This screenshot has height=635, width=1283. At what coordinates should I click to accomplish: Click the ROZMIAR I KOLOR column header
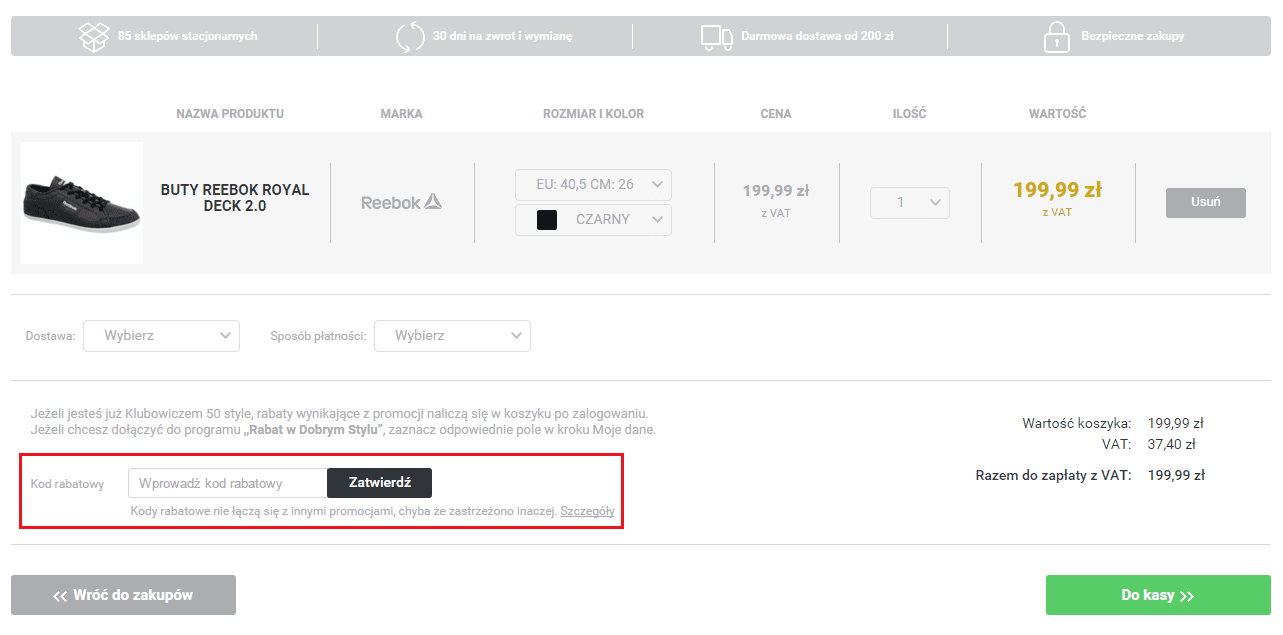tap(593, 114)
